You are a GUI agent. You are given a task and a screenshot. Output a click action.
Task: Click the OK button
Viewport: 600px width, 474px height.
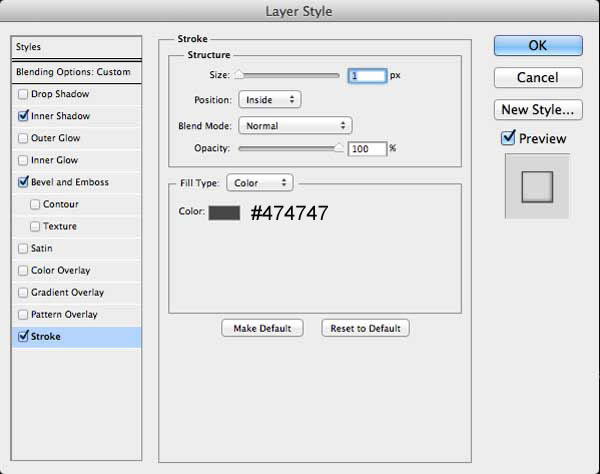[538, 46]
